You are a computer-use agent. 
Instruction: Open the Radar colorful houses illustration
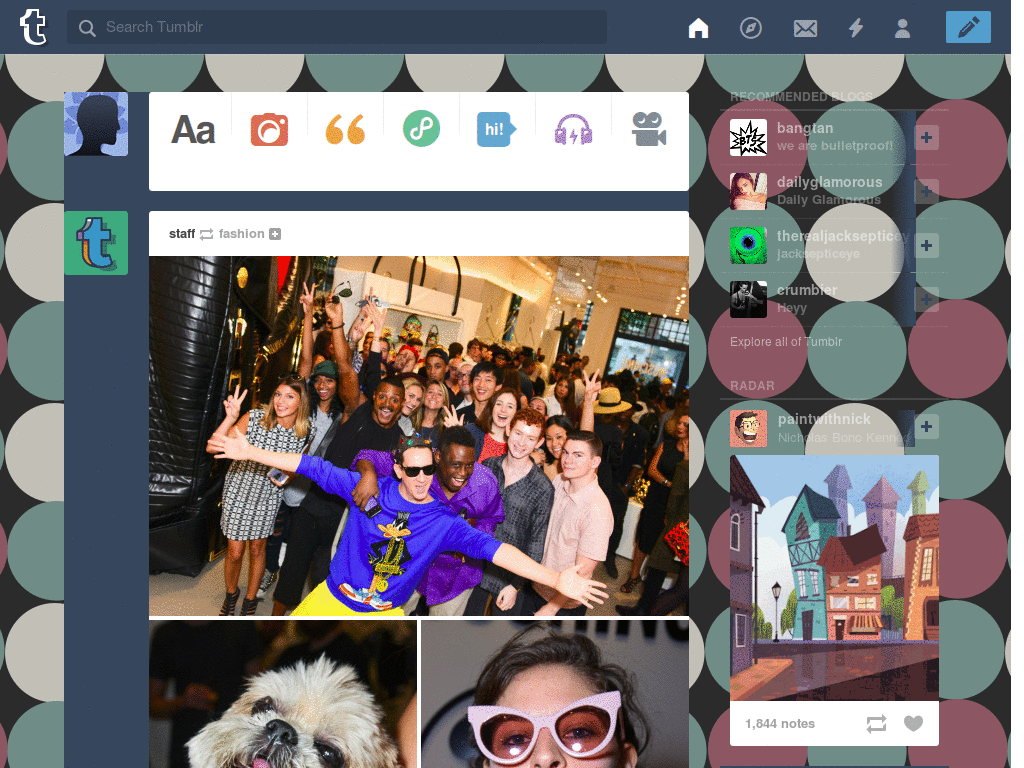pos(834,578)
